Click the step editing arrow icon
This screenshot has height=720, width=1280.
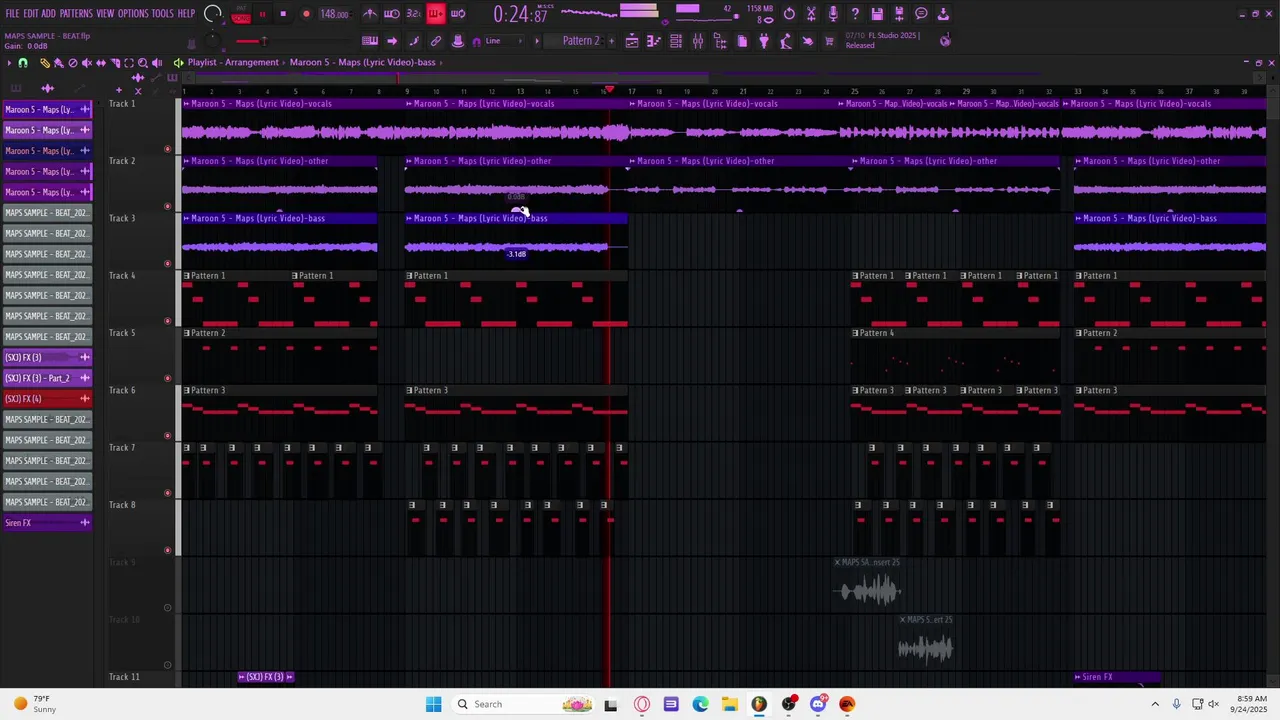click(392, 41)
